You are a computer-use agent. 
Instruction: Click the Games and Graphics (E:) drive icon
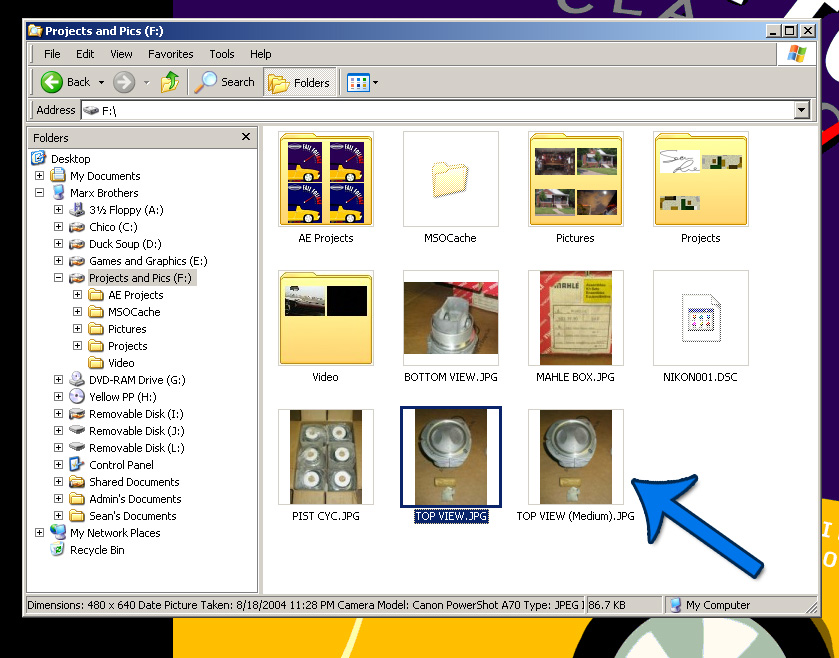[77, 261]
